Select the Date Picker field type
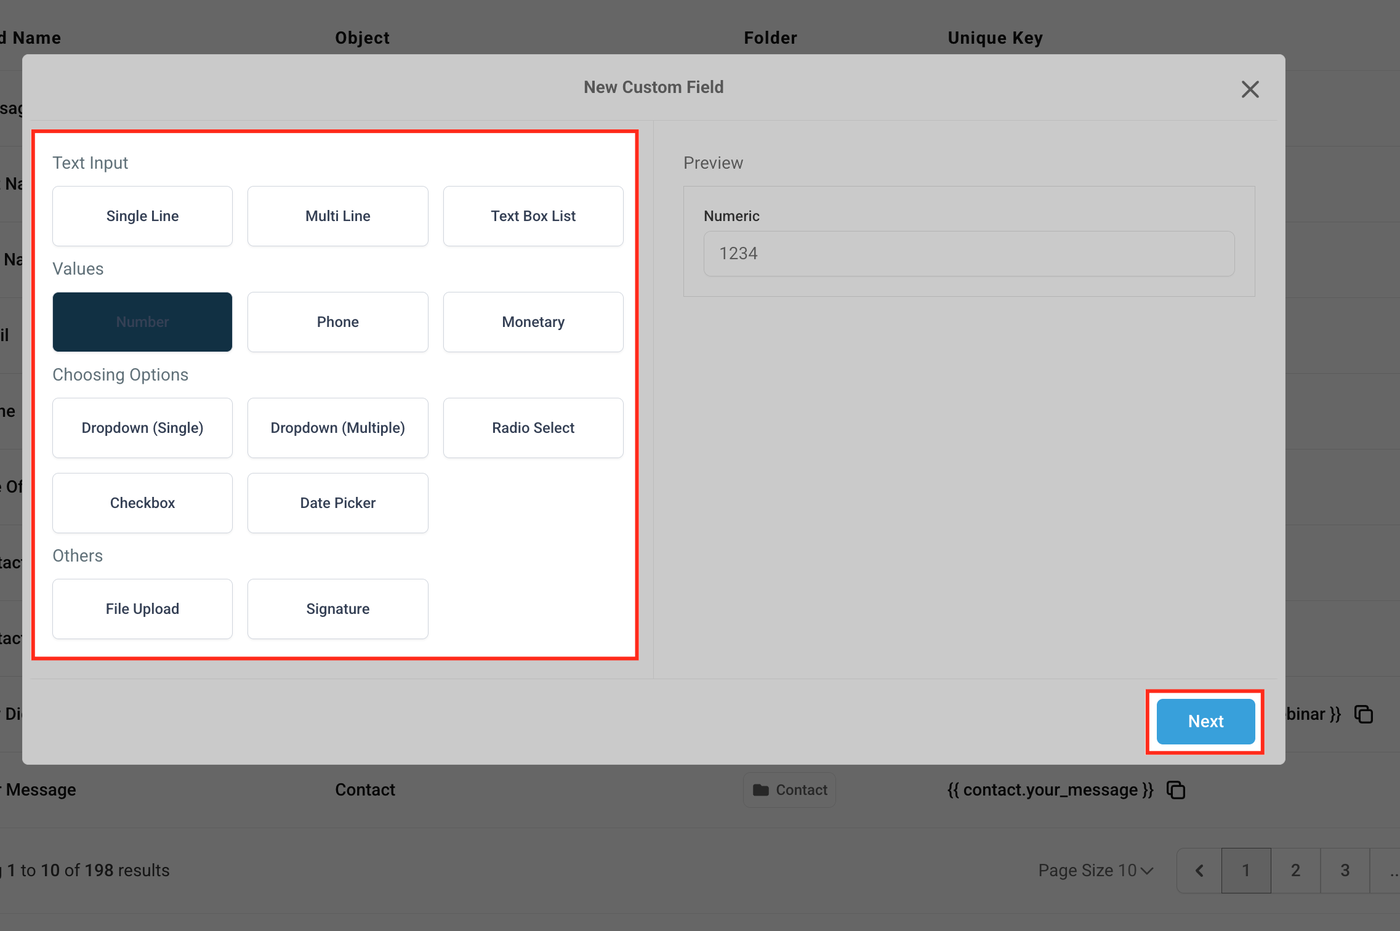 click(x=338, y=503)
